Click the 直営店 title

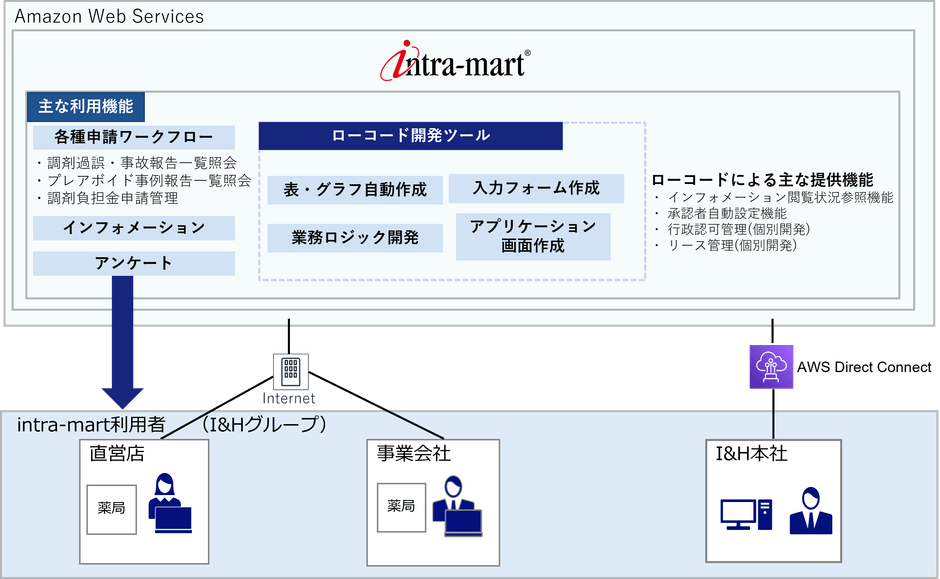(x=117, y=454)
